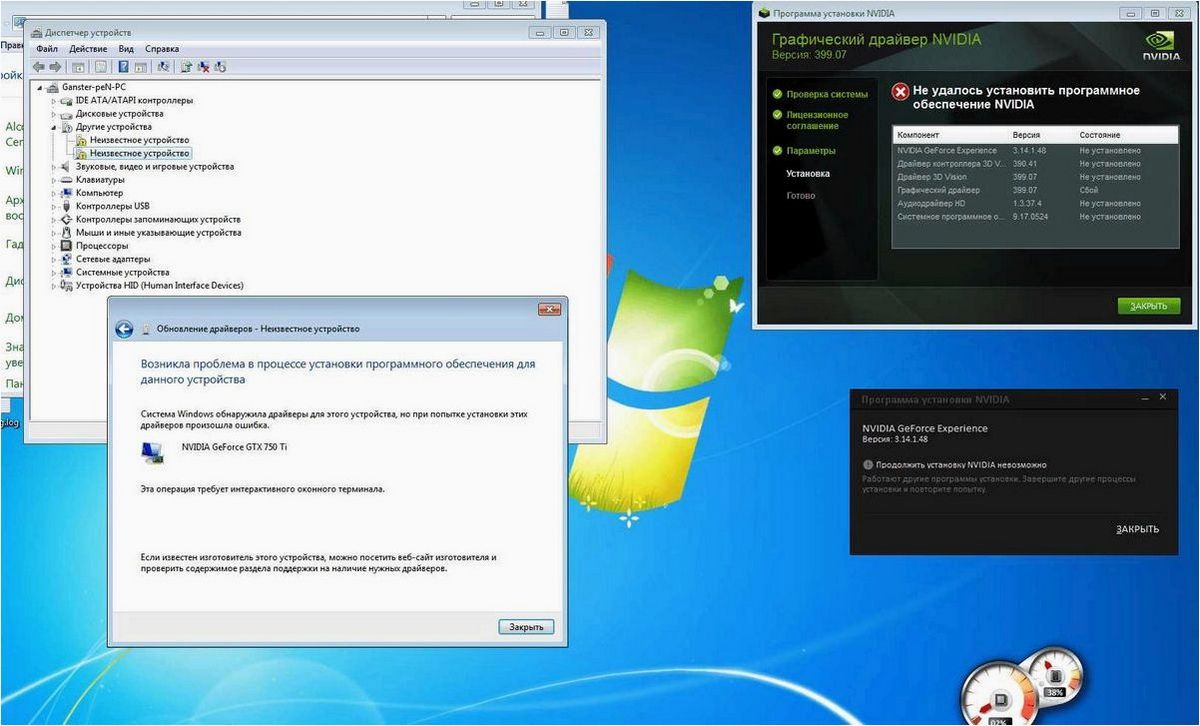Expand the IDE ATA/ATAPI контроллеры node
1200x726 pixels.
[x=54, y=100]
